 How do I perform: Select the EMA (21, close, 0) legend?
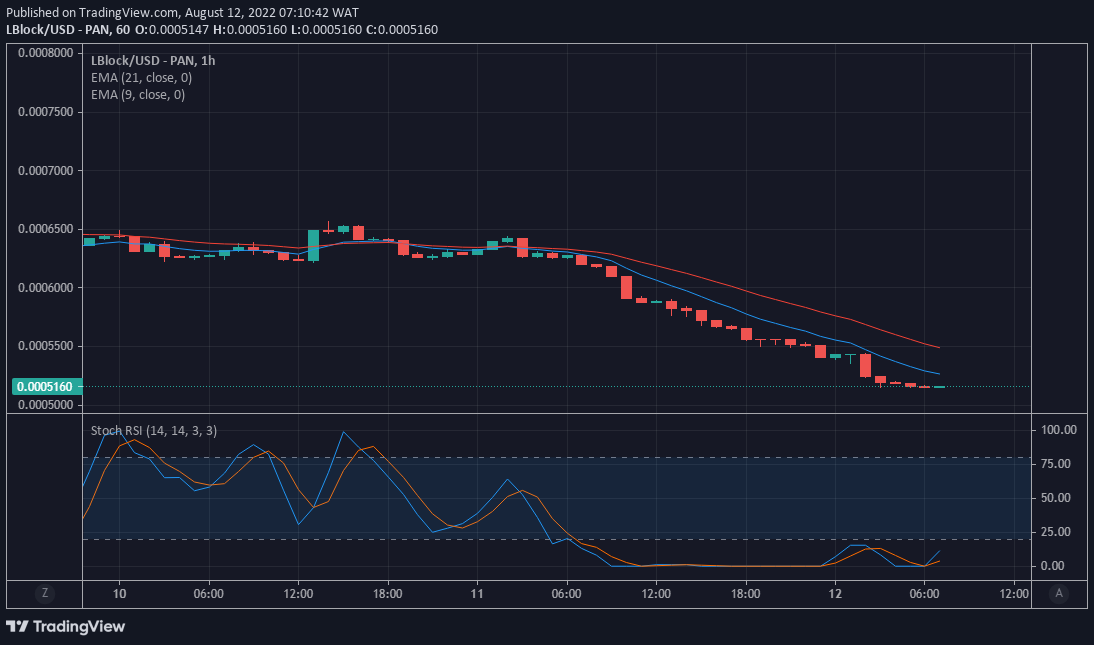pyautogui.click(x=141, y=77)
